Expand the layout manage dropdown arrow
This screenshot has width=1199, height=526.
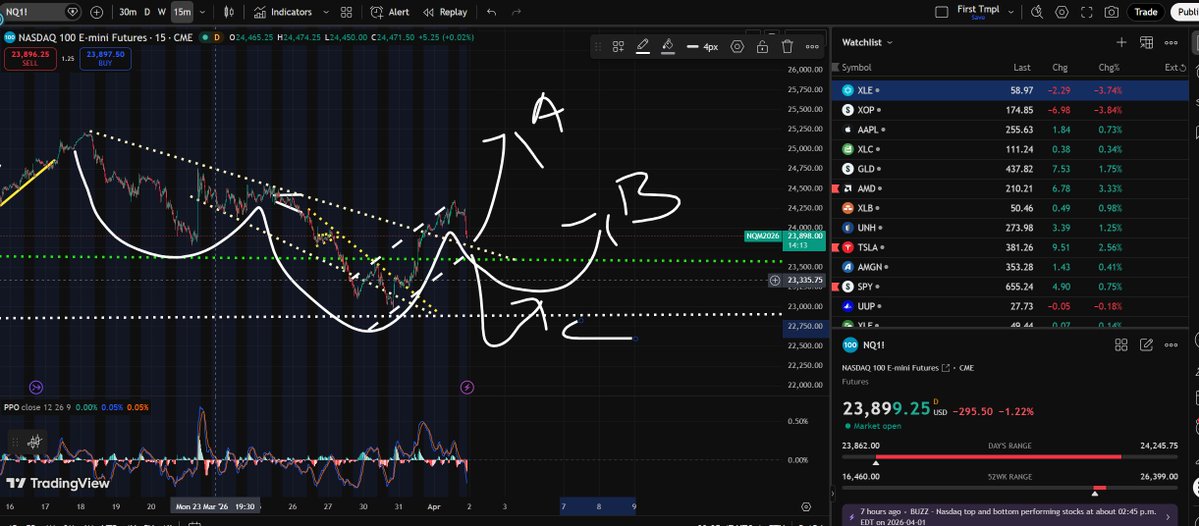pyautogui.click(x=1011, y=12)
